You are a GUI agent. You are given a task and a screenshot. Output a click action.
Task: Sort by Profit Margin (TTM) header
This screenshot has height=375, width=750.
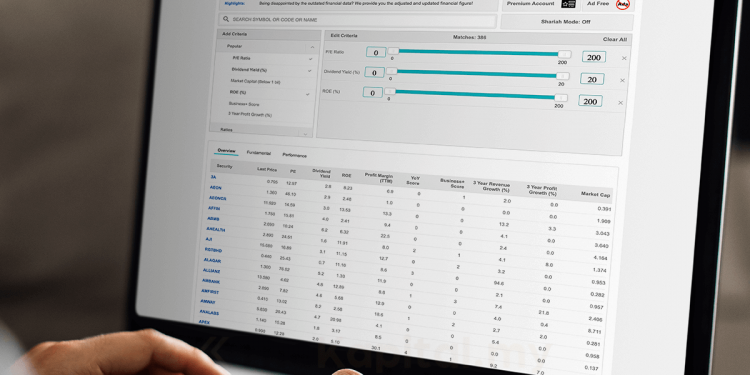point(379,178)
